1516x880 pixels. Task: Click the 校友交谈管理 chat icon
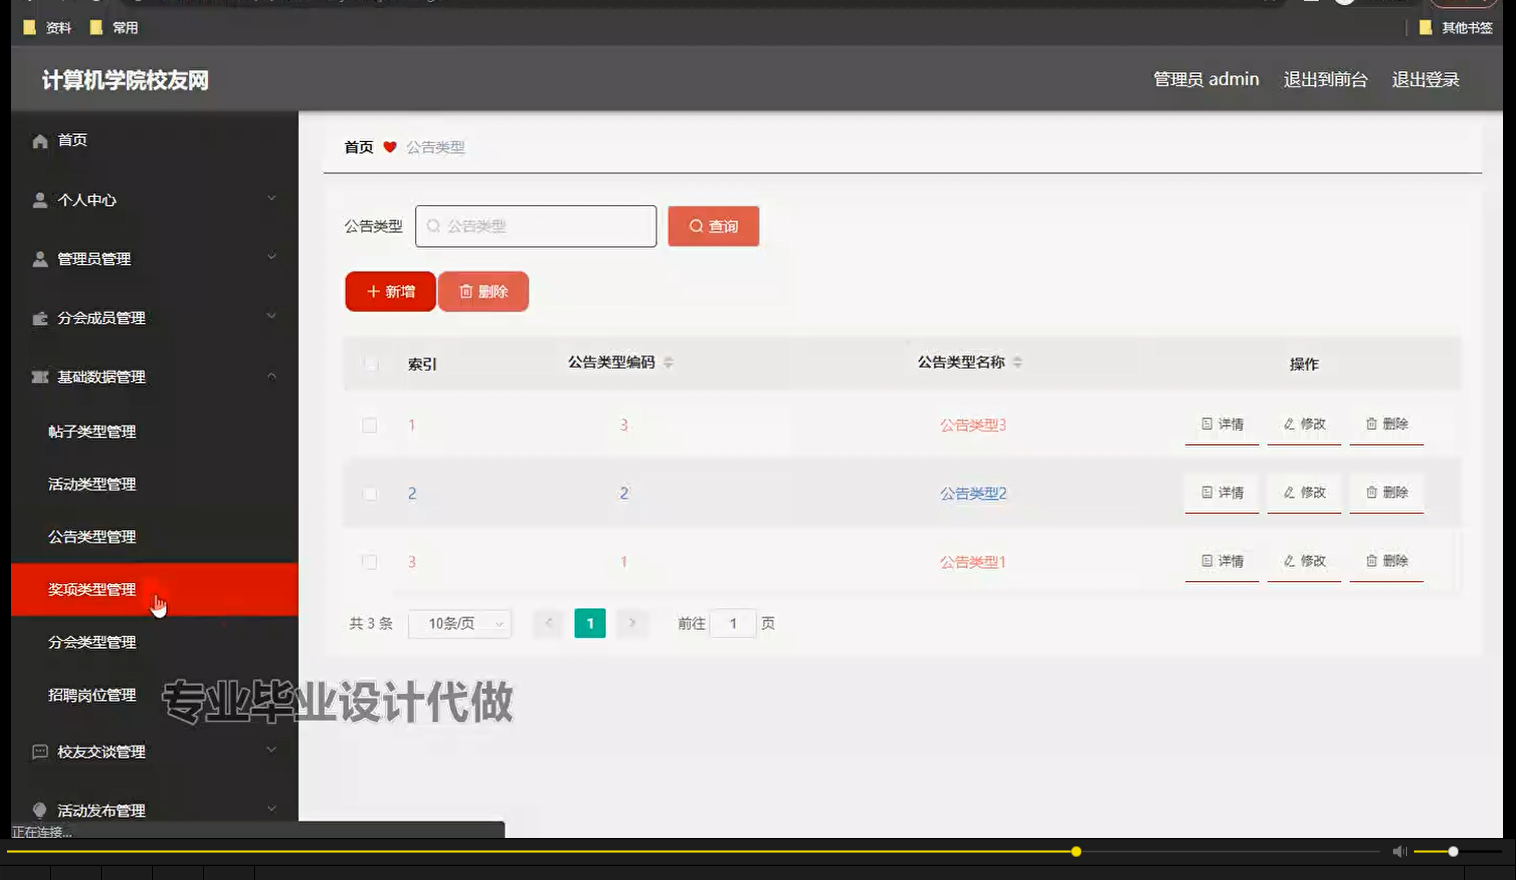[38, 751]
